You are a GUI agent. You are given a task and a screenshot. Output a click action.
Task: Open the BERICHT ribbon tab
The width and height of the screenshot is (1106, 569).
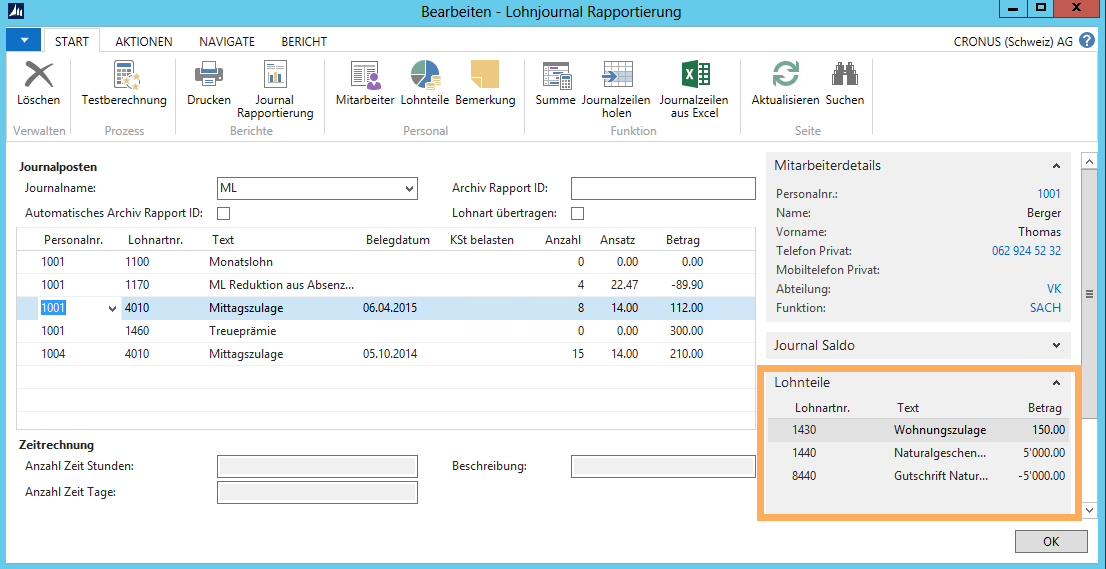(304, 42)
